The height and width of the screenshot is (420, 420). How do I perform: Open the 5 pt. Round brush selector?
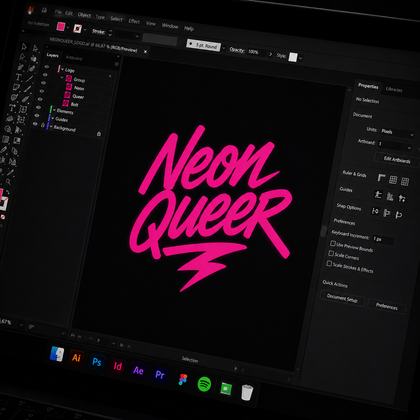(203, 45)
